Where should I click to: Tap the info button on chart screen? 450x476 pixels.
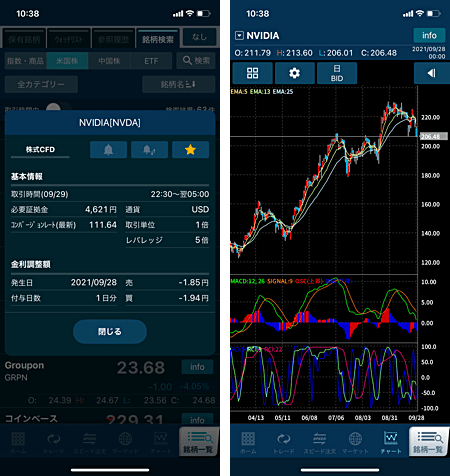(429, 35)
